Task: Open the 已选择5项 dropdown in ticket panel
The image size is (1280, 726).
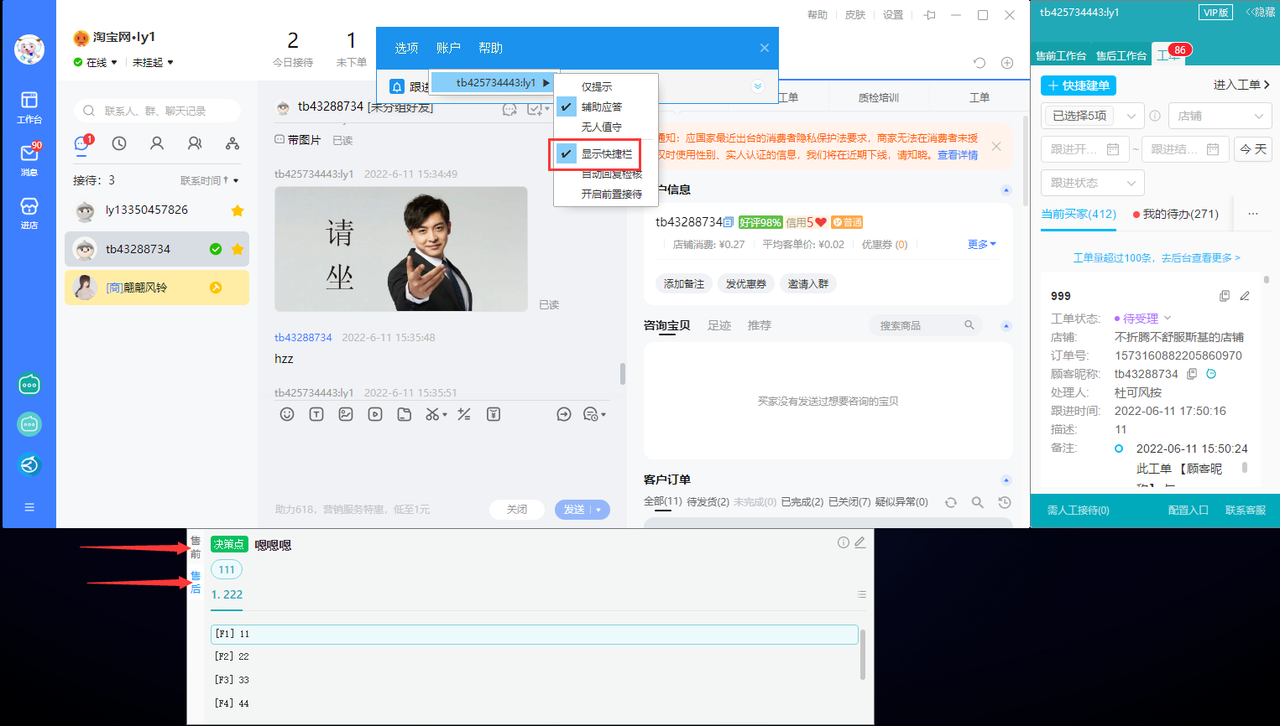Action: [x=1092, y=116]
